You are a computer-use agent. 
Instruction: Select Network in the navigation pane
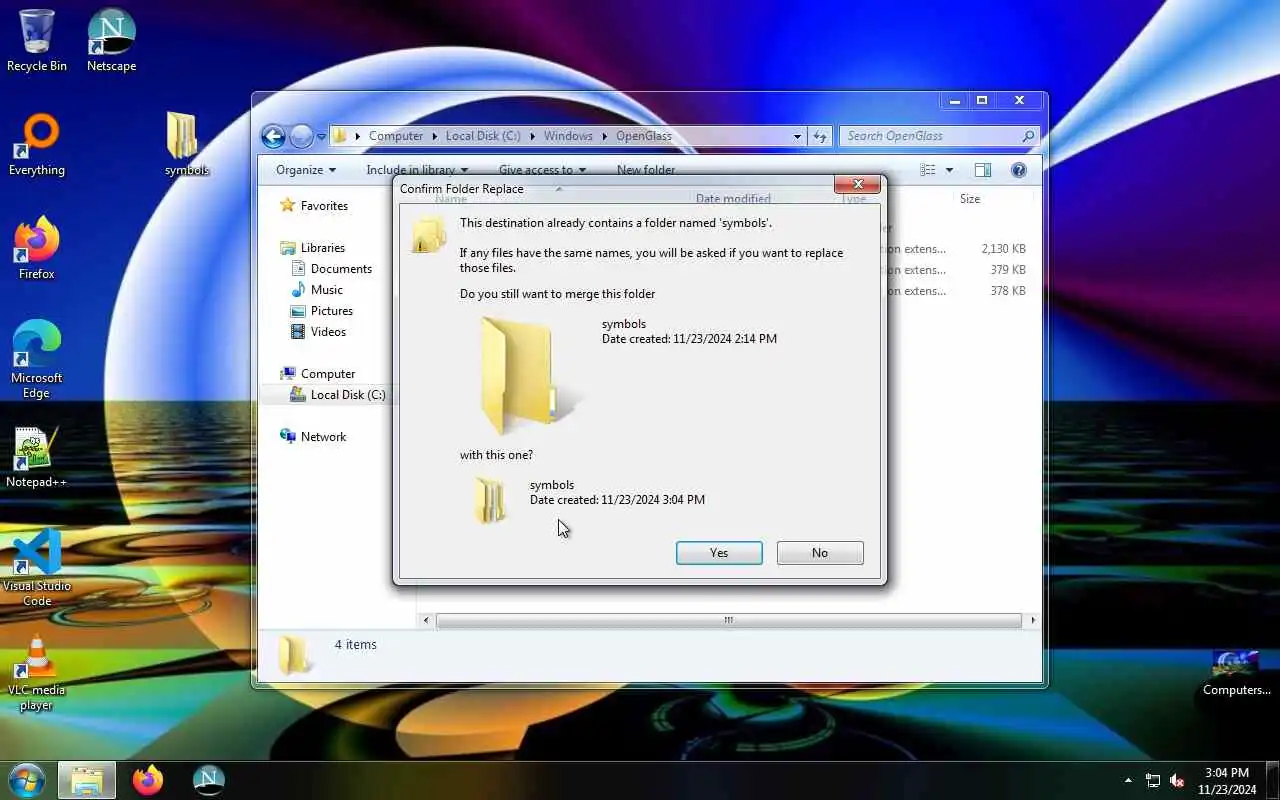[313, 437]
